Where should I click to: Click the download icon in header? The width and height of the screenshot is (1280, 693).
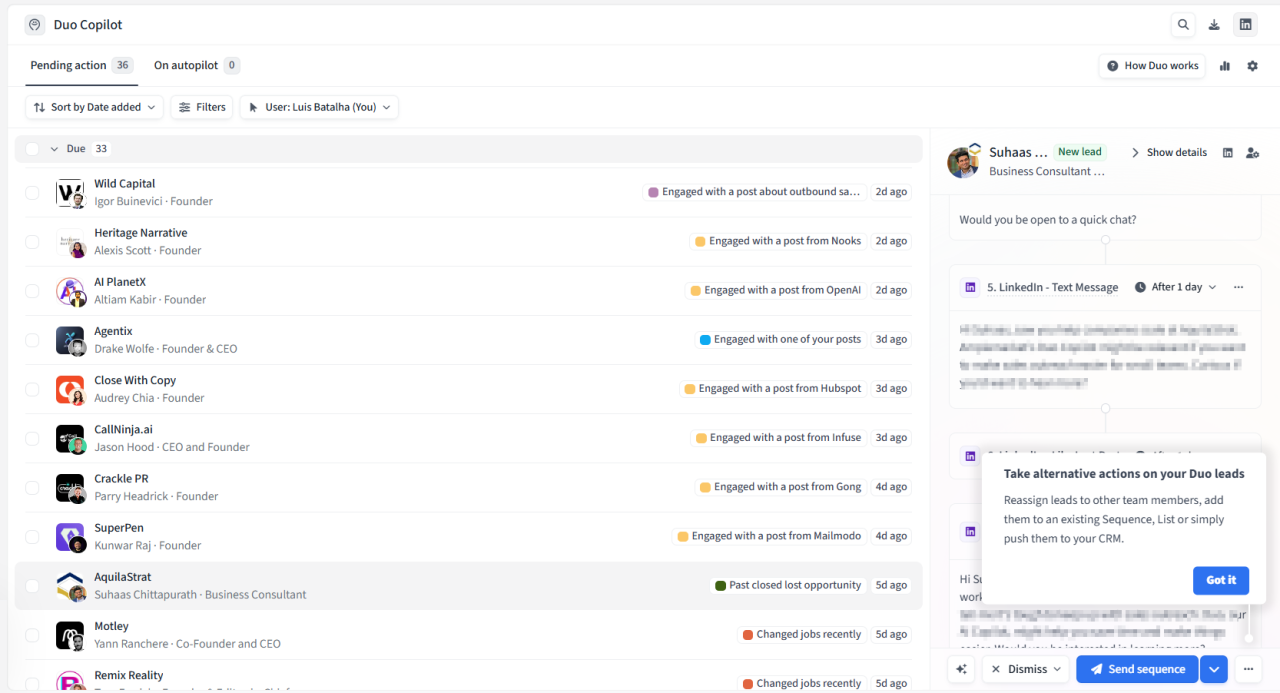tap(1214, 25)
